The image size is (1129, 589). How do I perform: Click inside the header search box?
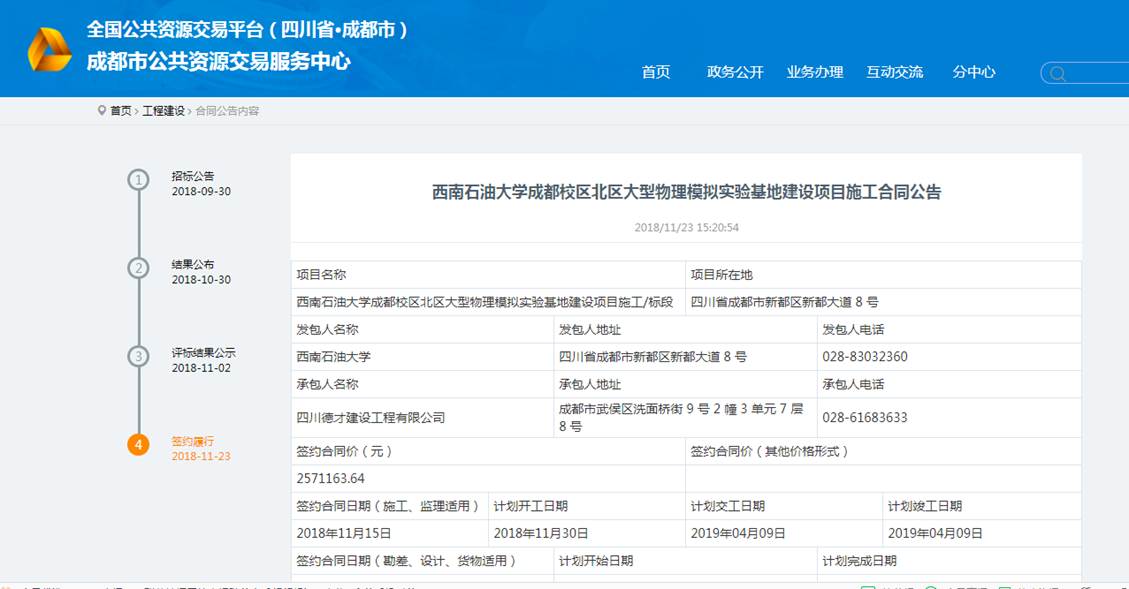click(x=1085, y=73)
